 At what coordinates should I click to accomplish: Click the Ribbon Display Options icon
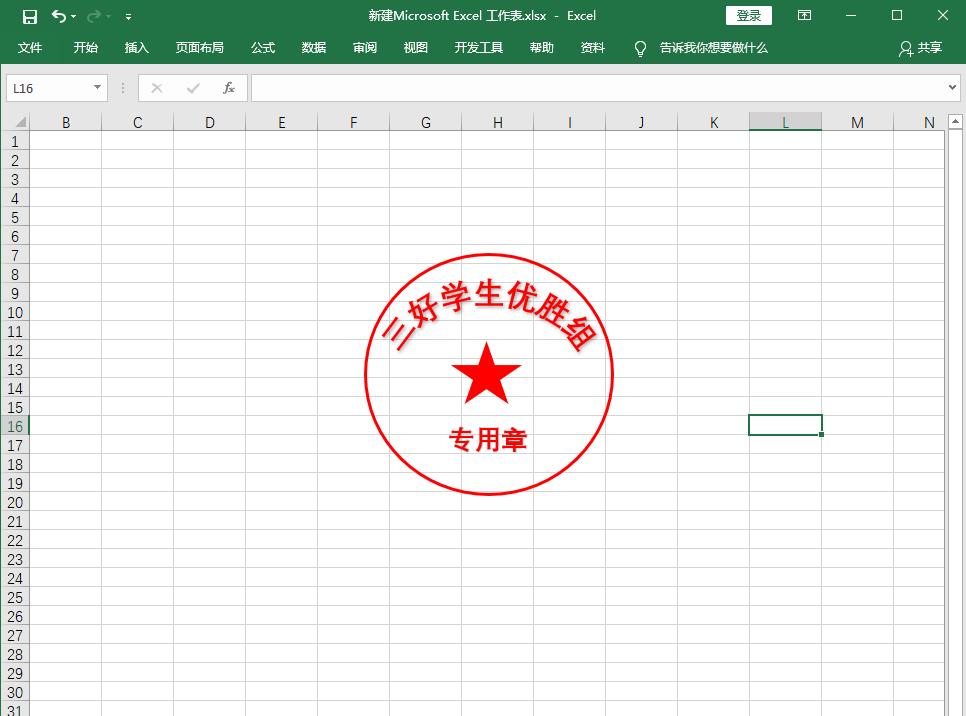coord(804,16)
